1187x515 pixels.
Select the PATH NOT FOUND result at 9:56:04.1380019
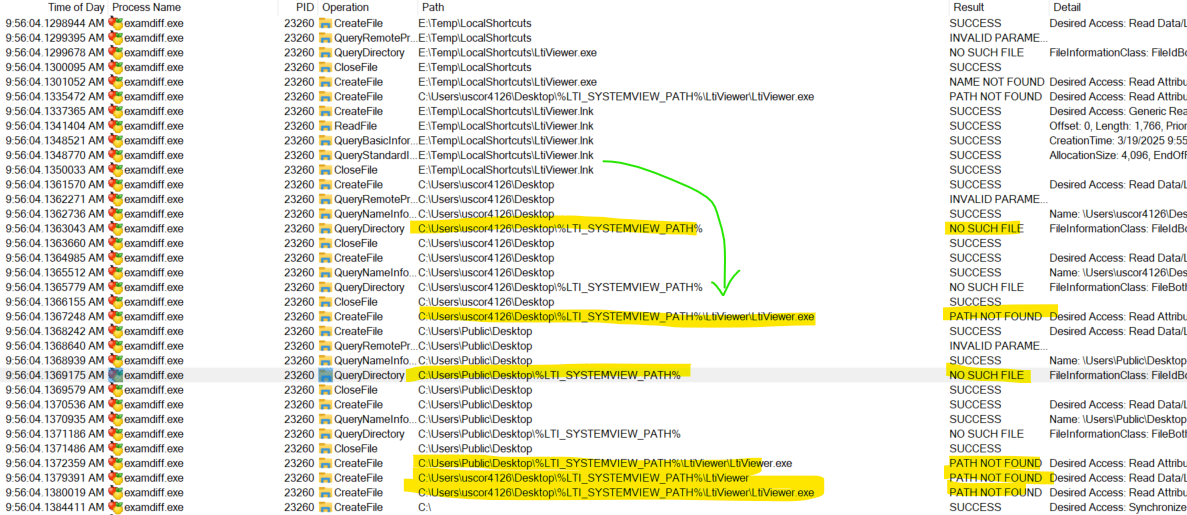995,493
